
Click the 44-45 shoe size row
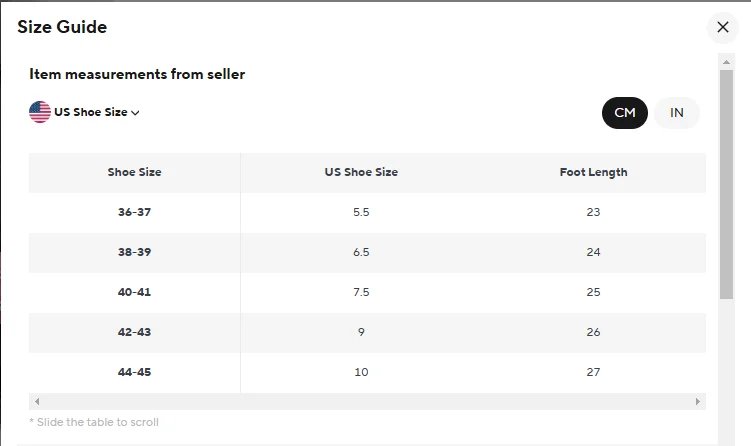tap(134, 372)
